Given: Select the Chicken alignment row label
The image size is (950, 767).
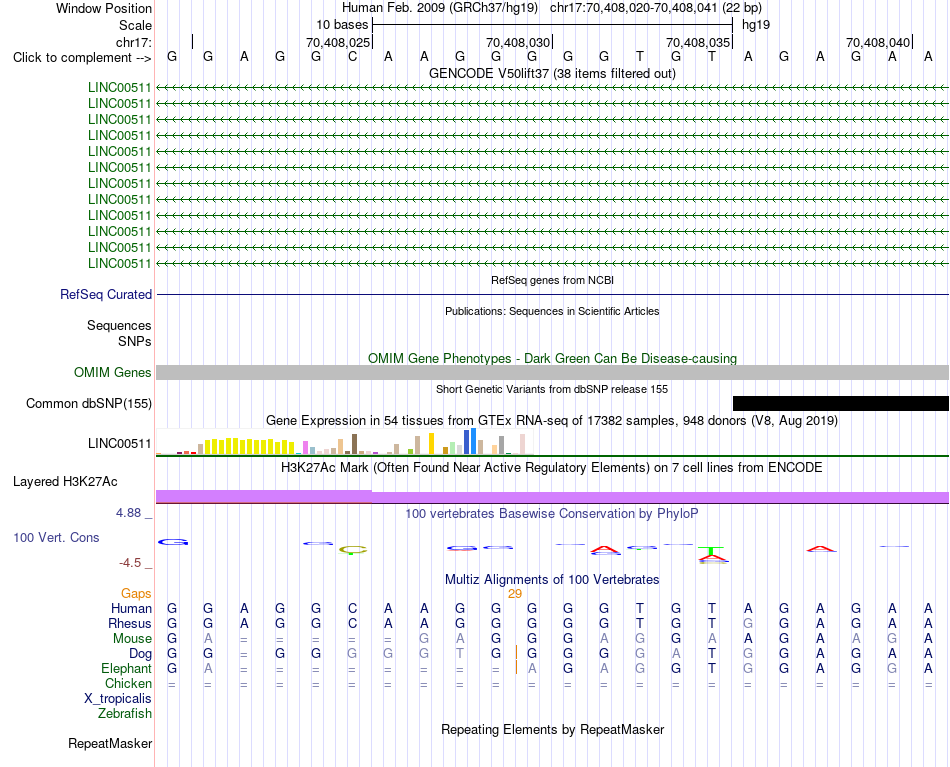Looking at the screenshot, I should [x=128, y=683].
